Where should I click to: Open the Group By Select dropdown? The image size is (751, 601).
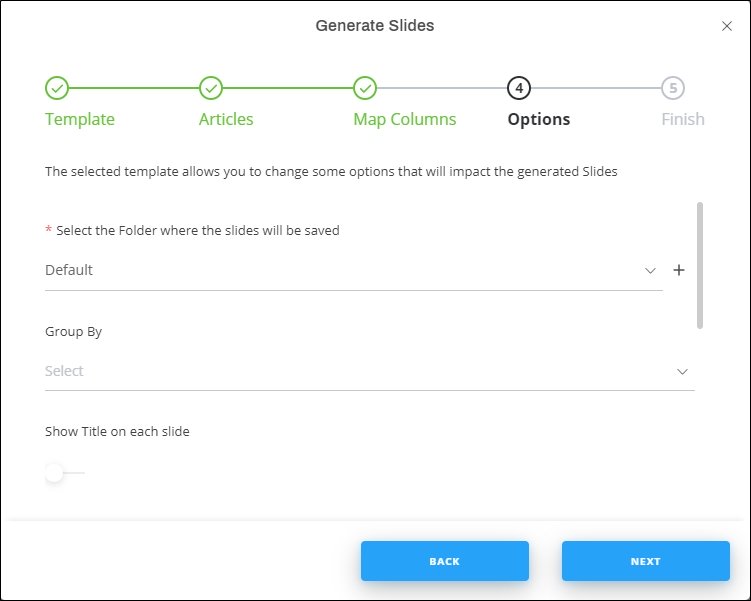pos(370,371)
